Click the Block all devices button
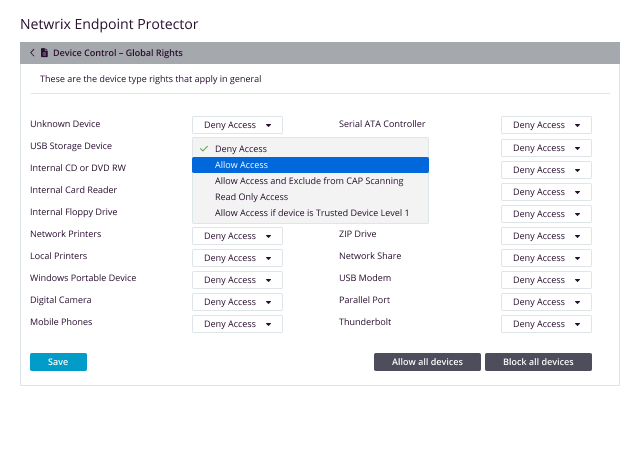This screenshot has width=640, height=450. coord(538,362)
